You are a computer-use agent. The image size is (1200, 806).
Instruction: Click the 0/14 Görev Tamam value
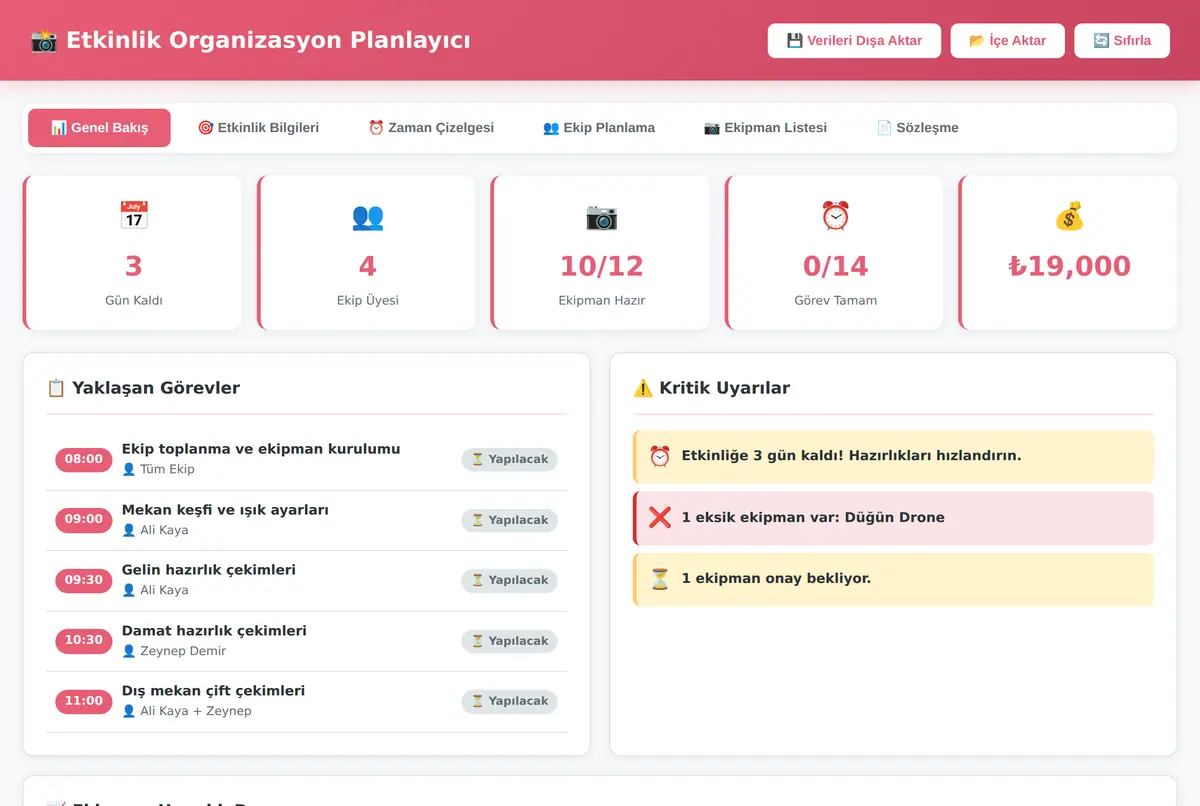coord(836,266)
